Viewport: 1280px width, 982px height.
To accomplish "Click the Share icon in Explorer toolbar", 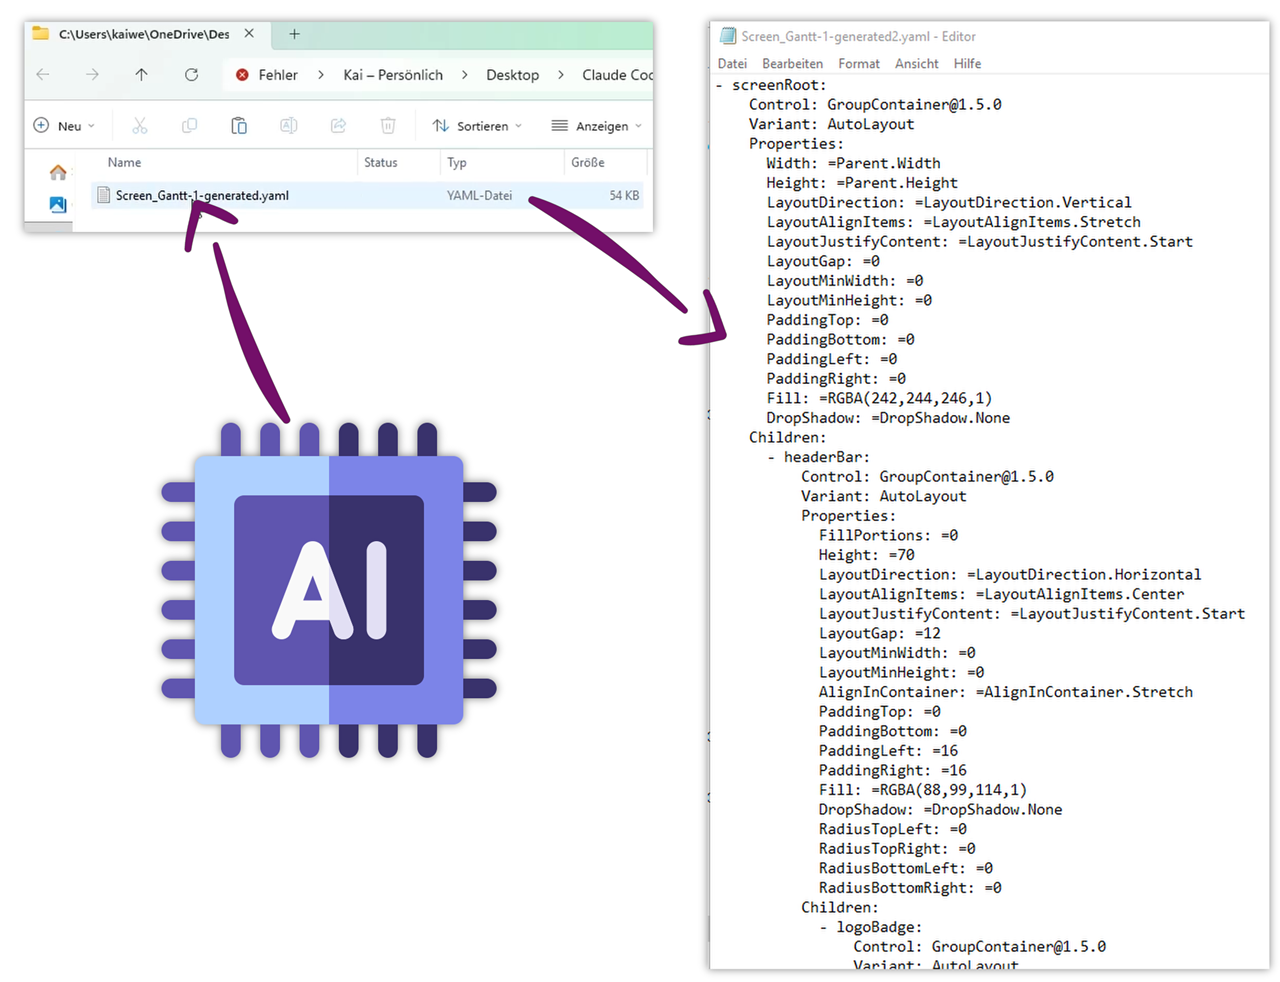I will tap(338, 126).
